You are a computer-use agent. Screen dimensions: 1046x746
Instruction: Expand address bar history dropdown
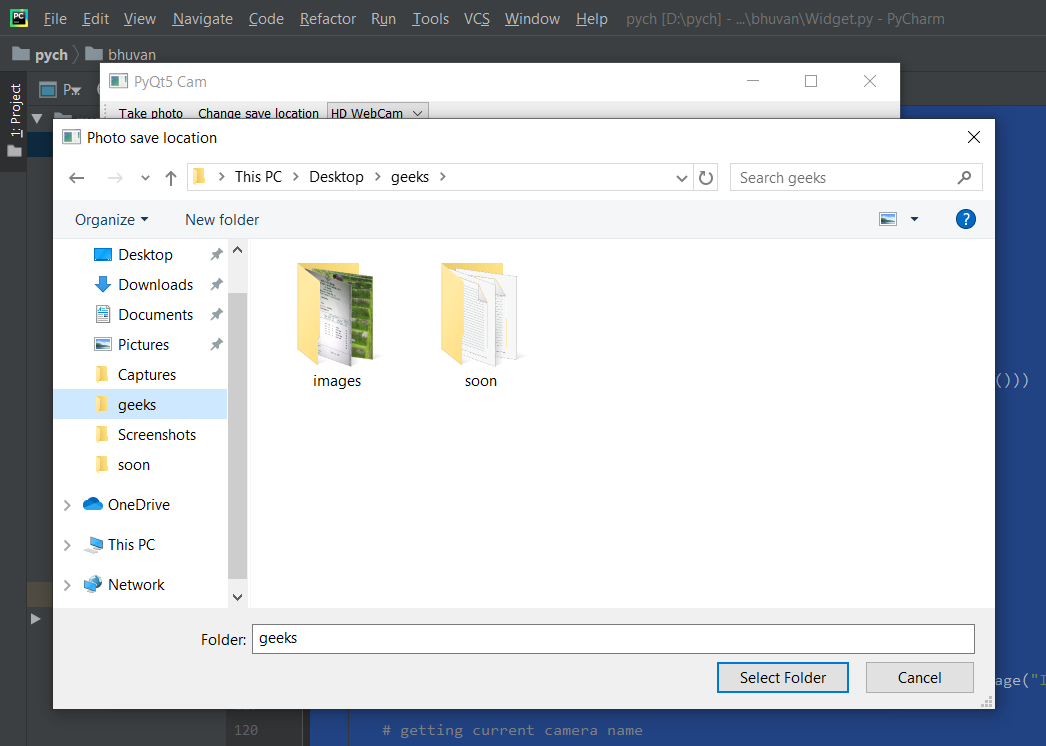[x=682, y=178]
